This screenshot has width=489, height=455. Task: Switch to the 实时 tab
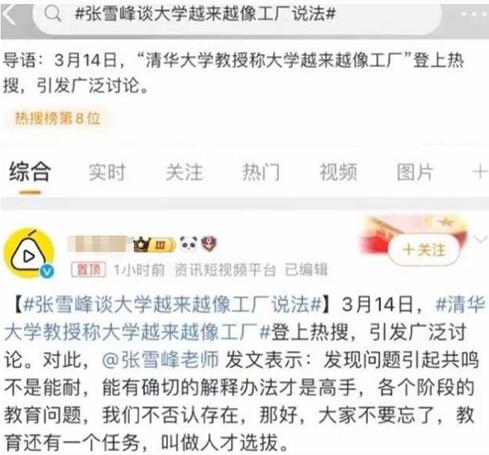(107, 172)
